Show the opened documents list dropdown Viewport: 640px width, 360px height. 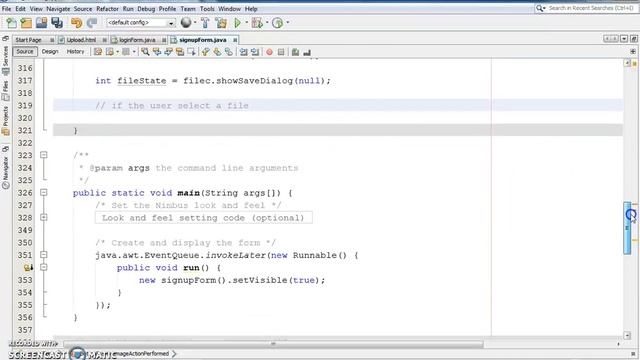pos(624,39)
